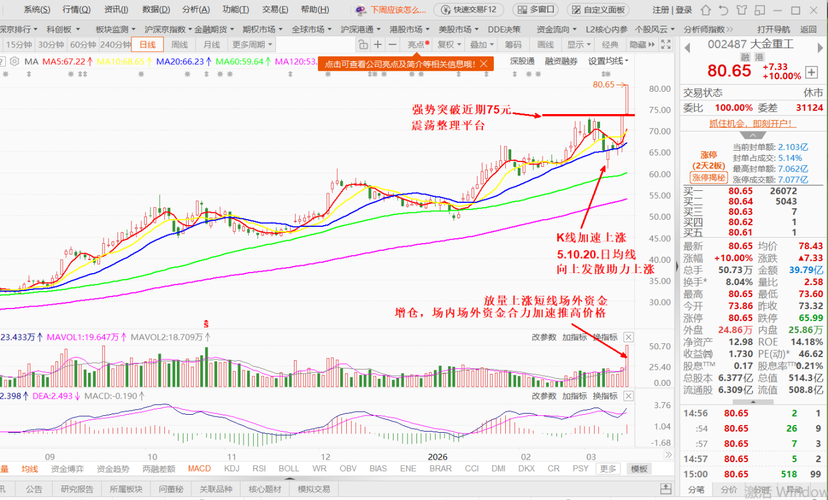Viewport: 828px width, 500px height.
Task: Click 登录 login link
Action: (683, 10)
